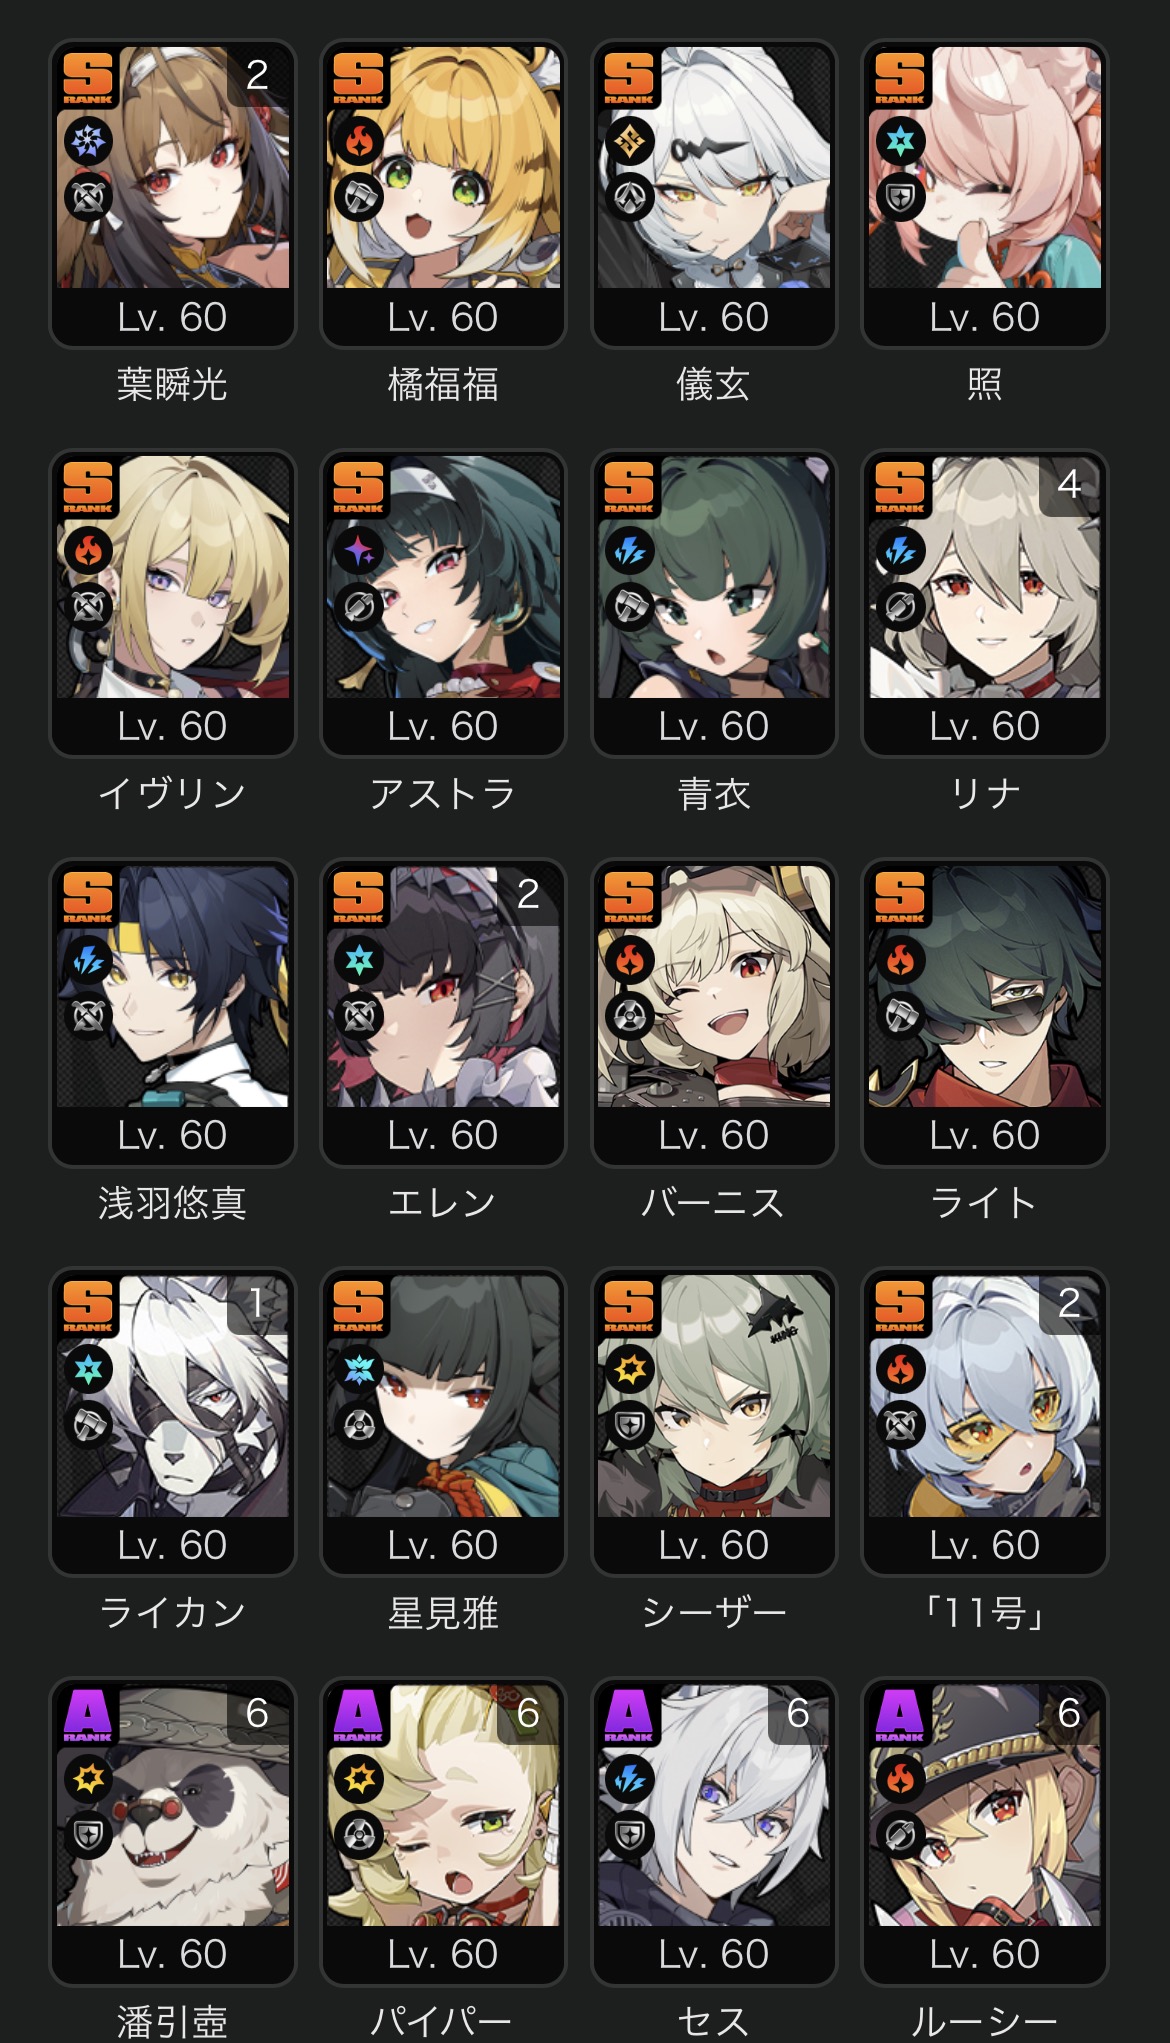Click the ice attribute icon on 葉瞬光
The width and height of the screenshot is (1170, 2043).
point(88,141)
